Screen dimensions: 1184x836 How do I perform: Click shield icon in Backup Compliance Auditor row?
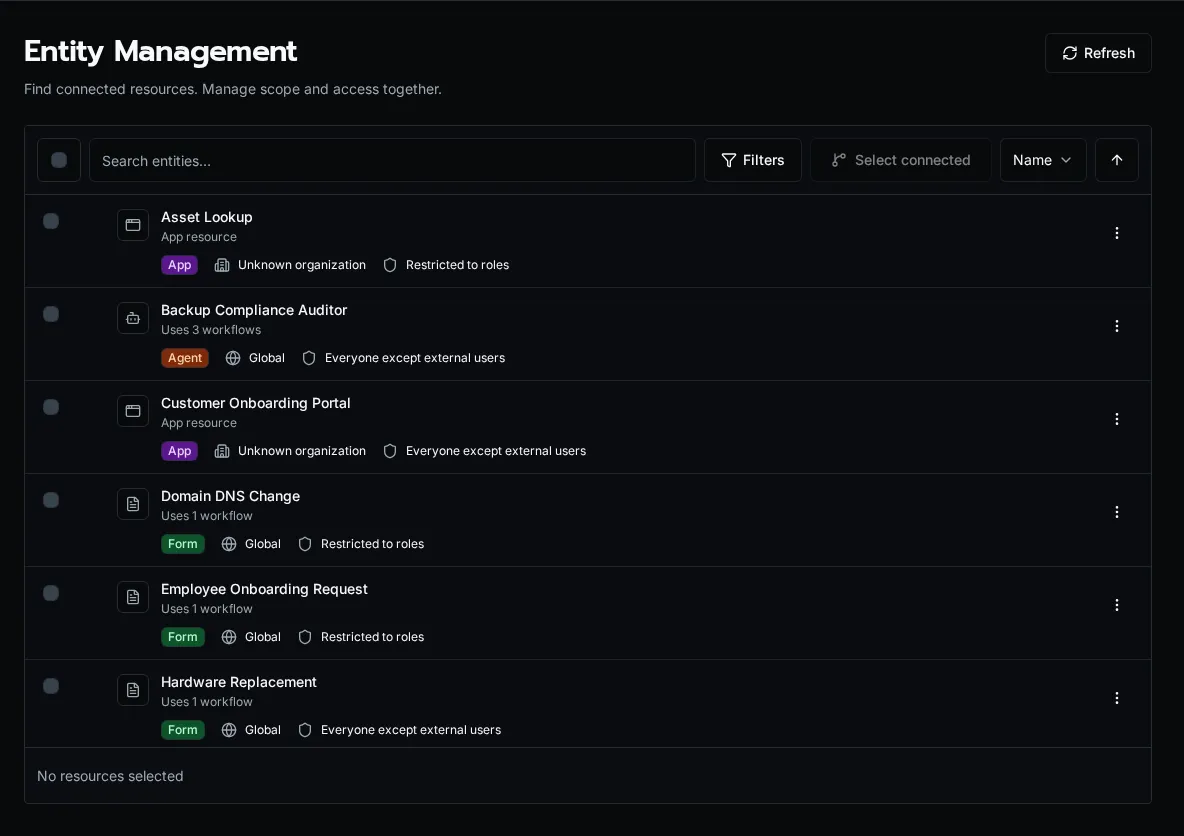point(309,358)
